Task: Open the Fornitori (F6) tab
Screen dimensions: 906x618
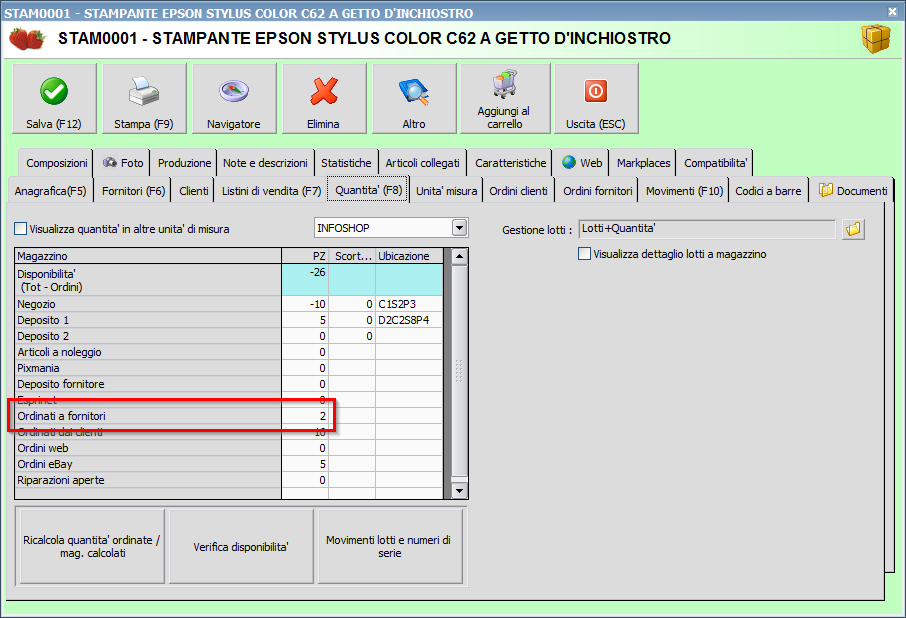Action: [x=133, y=191]
